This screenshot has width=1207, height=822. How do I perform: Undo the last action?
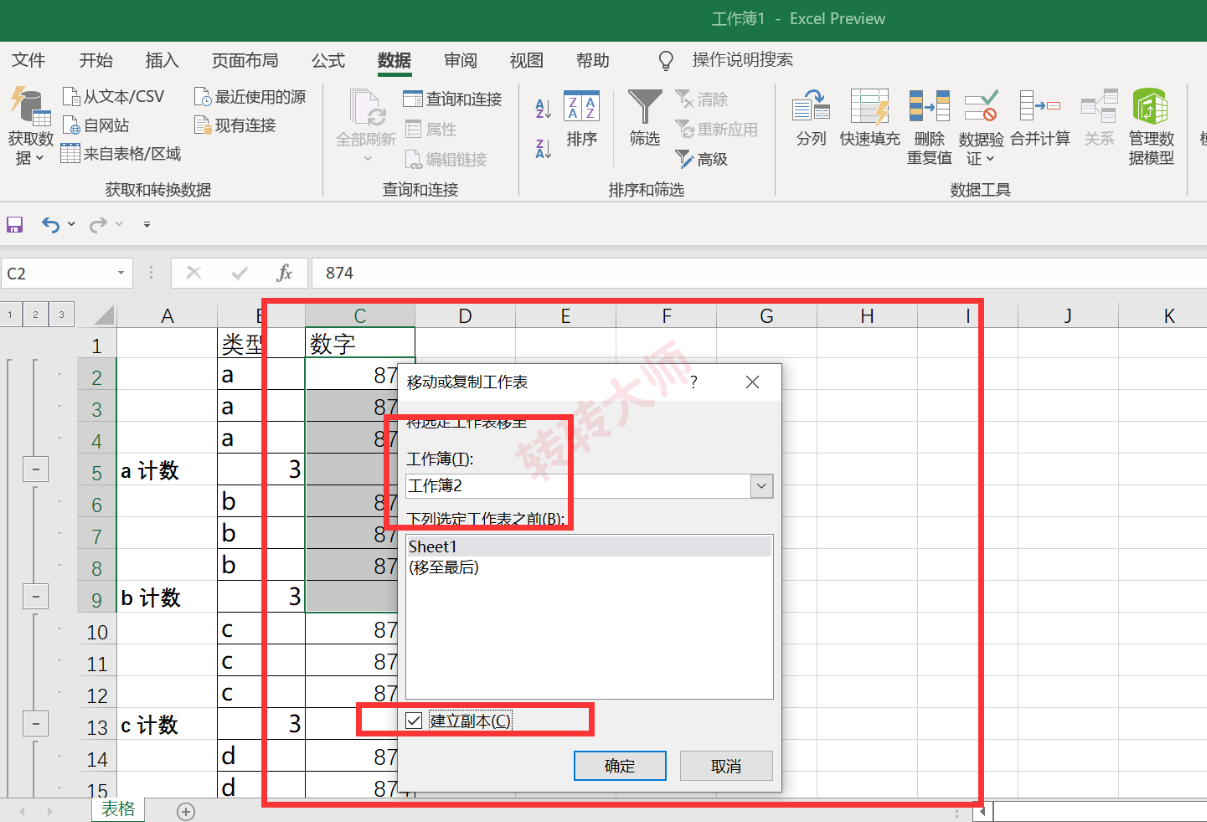[x=50, y=225]
